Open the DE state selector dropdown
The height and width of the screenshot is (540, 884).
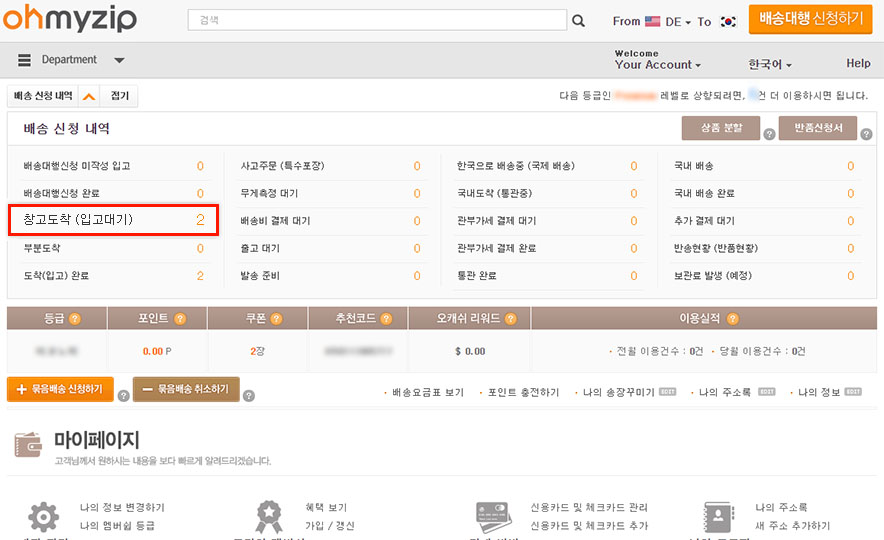point(678,21)
